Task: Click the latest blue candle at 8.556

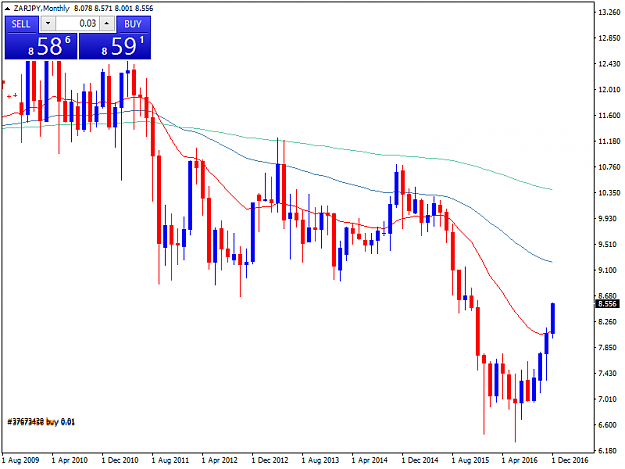Action: tap(553, 319)
